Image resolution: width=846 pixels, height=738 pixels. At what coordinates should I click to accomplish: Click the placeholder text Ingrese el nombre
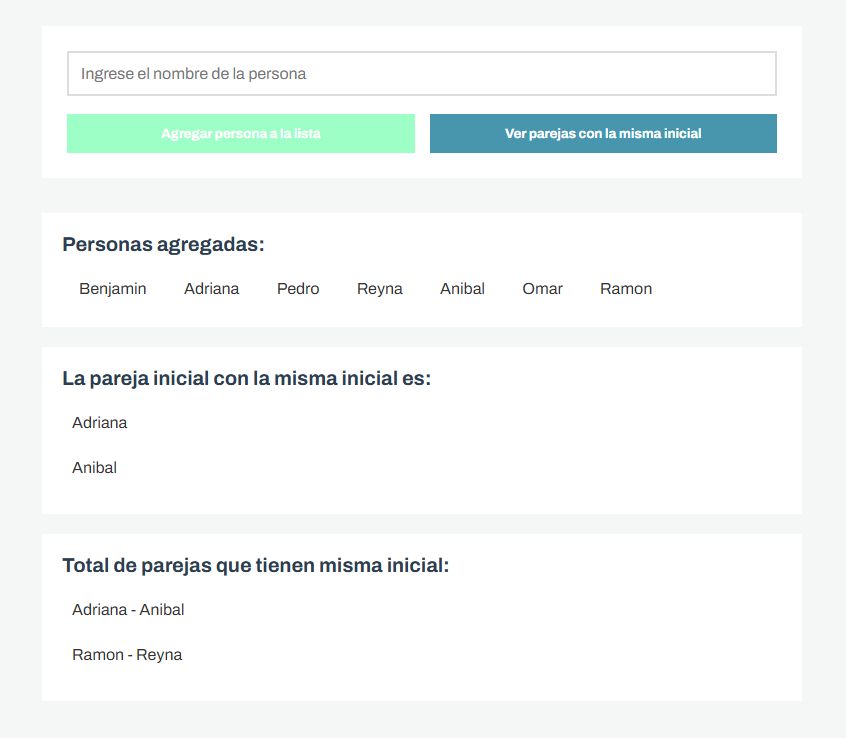click(x=194, y=73)
